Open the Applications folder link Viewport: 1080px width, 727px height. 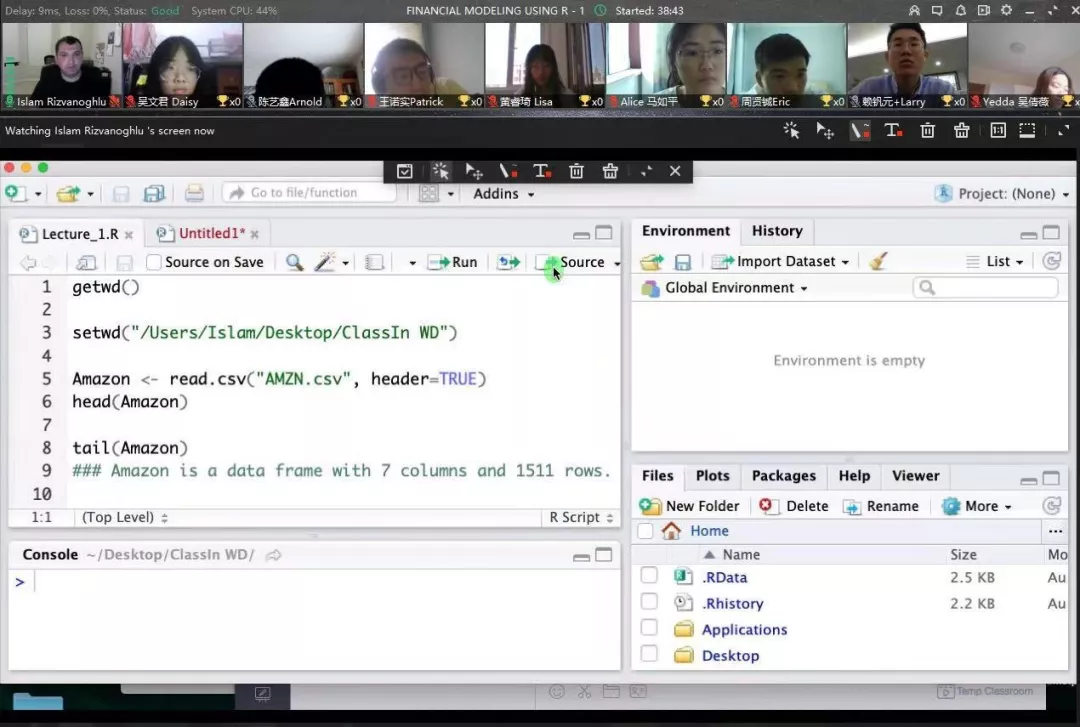click(744, 629)
